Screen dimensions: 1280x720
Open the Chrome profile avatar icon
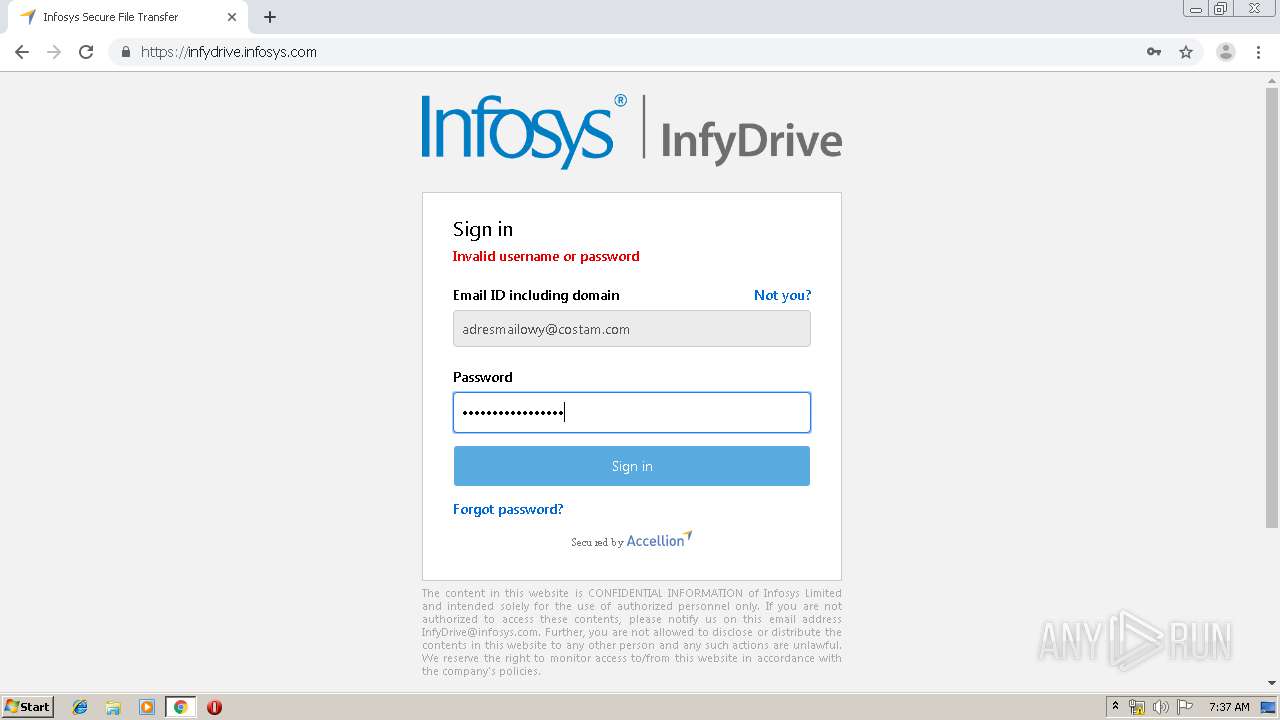click(1226, 52)
